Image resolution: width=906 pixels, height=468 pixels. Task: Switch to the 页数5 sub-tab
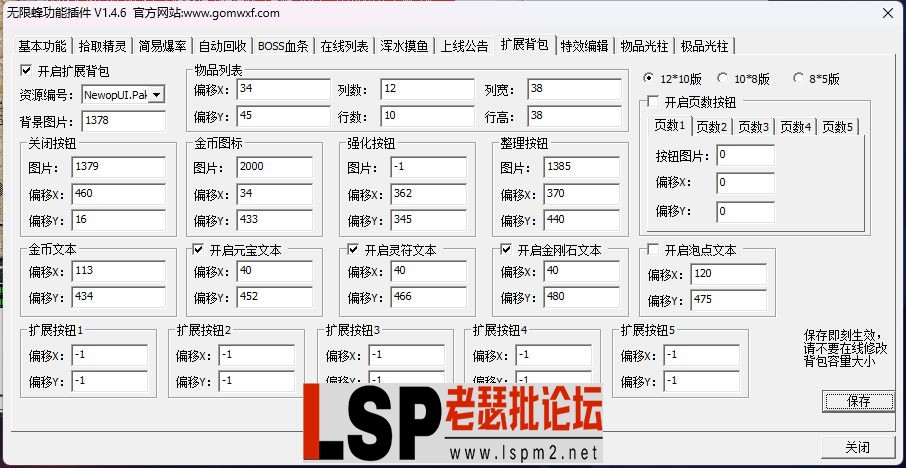point(838,127)
